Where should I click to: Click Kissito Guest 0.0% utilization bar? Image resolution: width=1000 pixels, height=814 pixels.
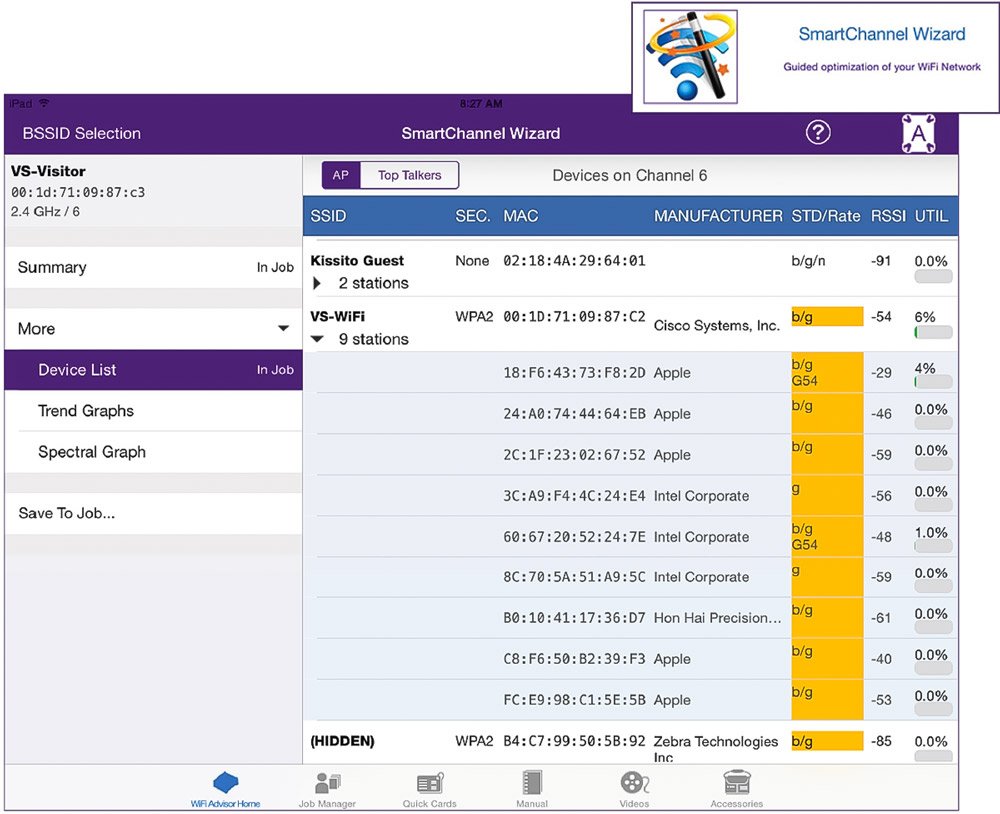coord(934,276)
